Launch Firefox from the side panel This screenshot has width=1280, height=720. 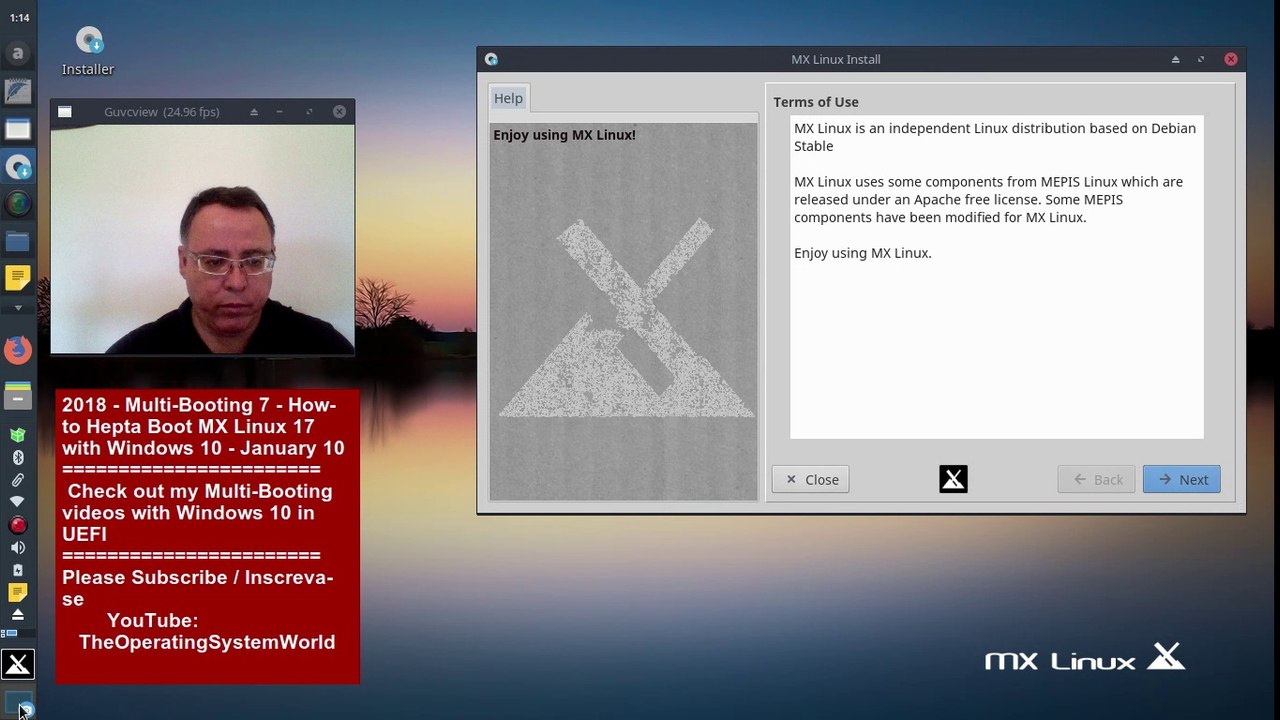(x=18, y=349)
